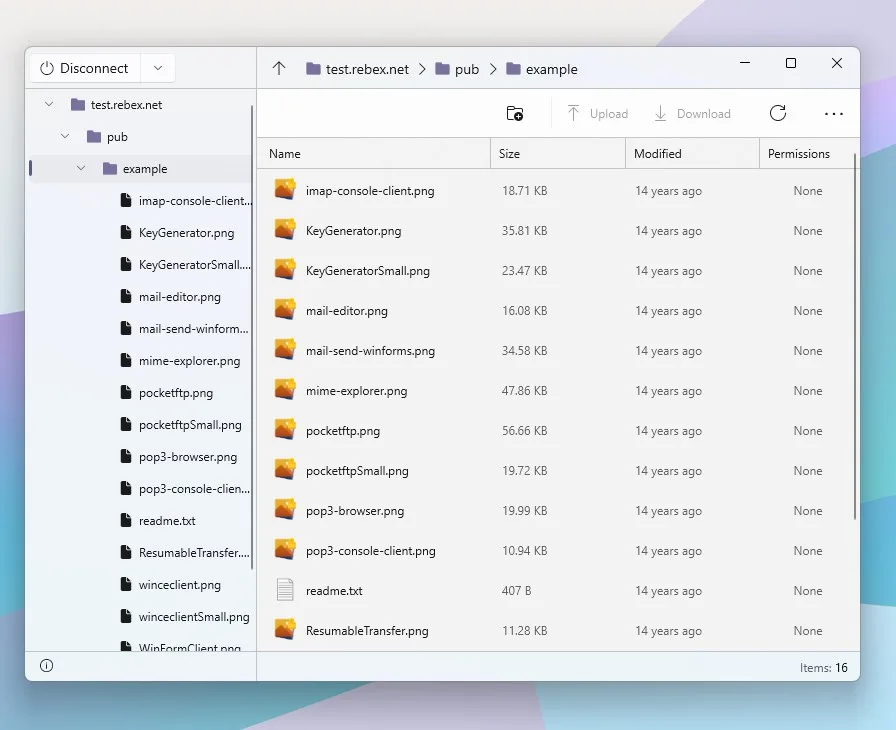
Task: Click the 47.86 KB size cell
Action: 525,391
